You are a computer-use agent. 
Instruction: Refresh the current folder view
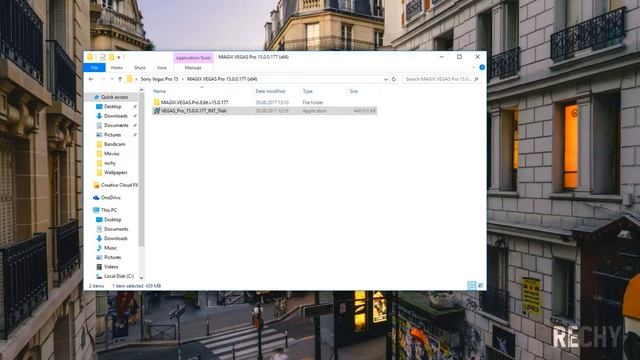click(394, 79)
